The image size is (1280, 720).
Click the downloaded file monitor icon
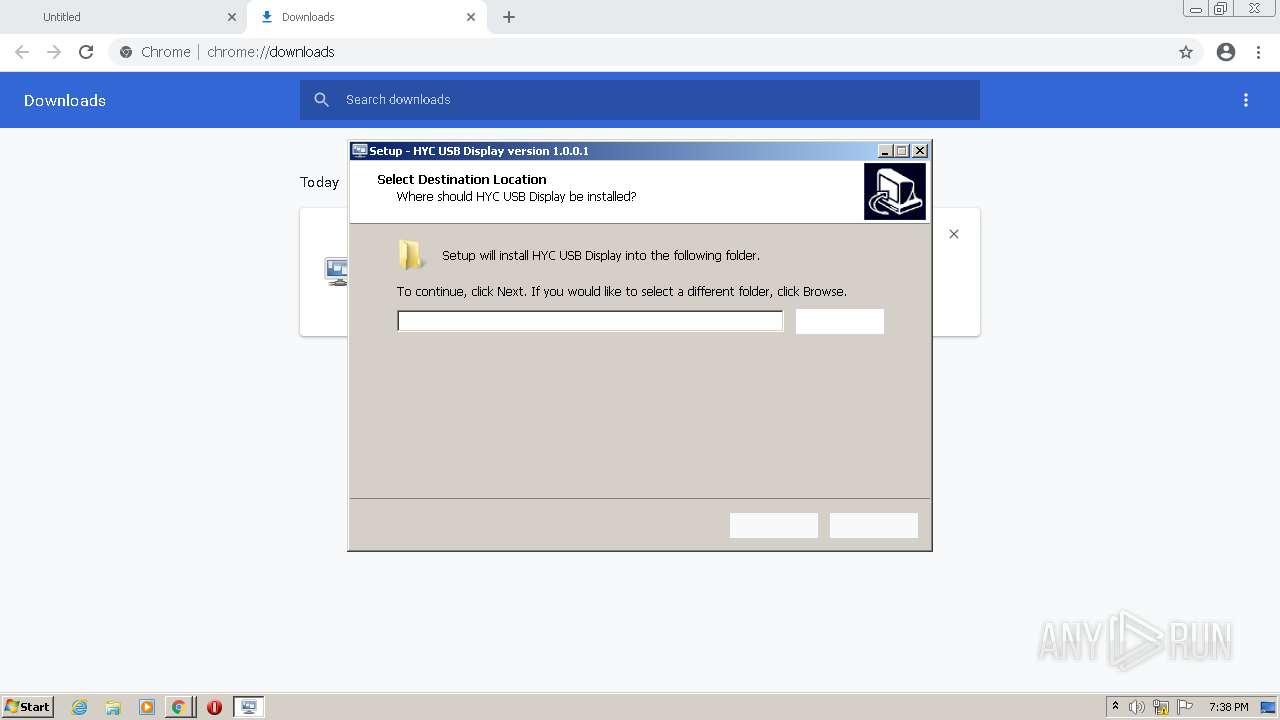coord(337,271)
